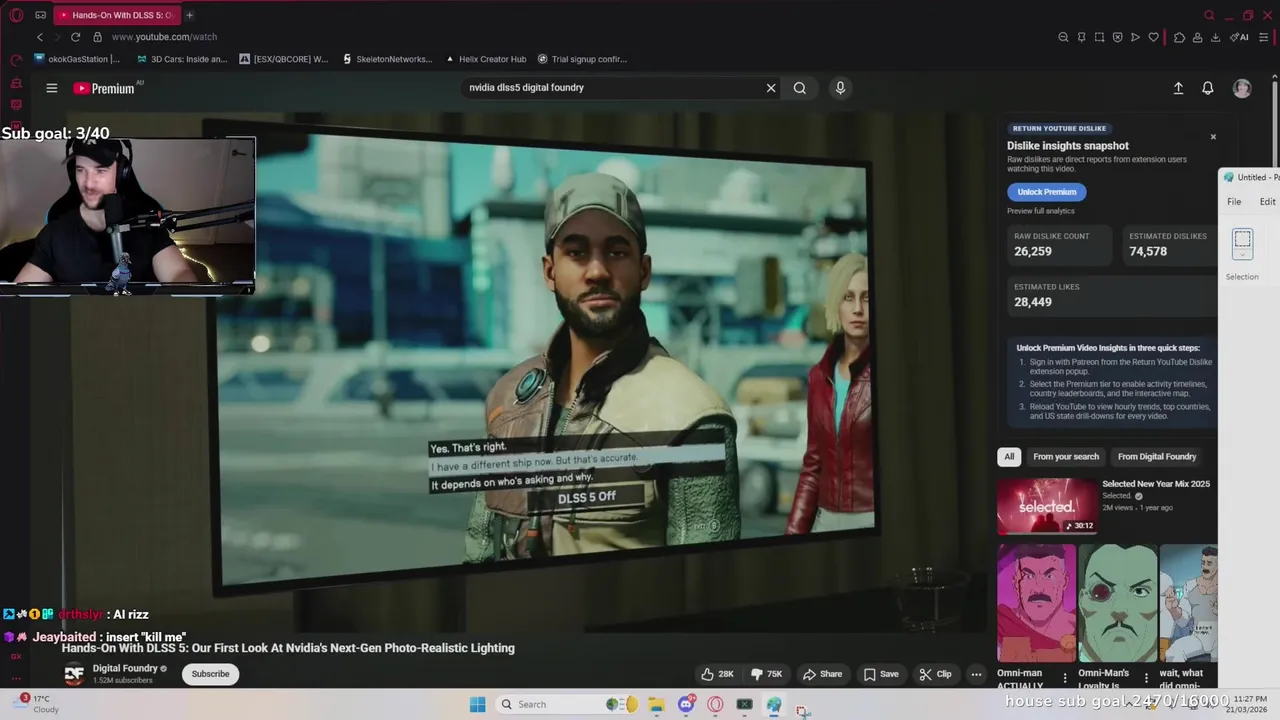1280x720 pixels.
Task: Select the From Digital Foundry chip
Action: 1157,457
